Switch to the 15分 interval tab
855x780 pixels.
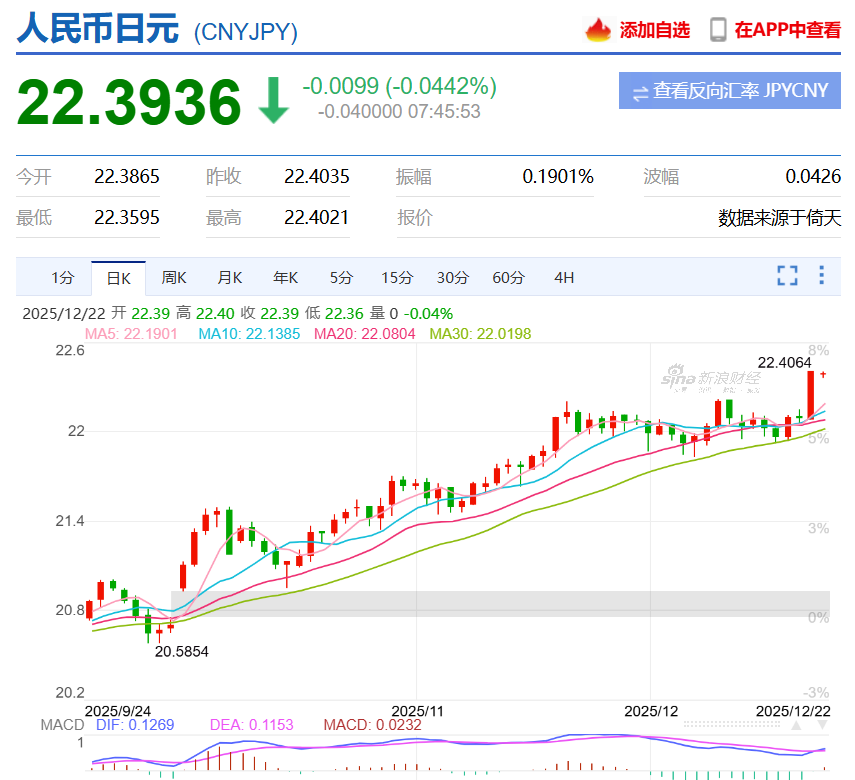[x=396, y=277]
